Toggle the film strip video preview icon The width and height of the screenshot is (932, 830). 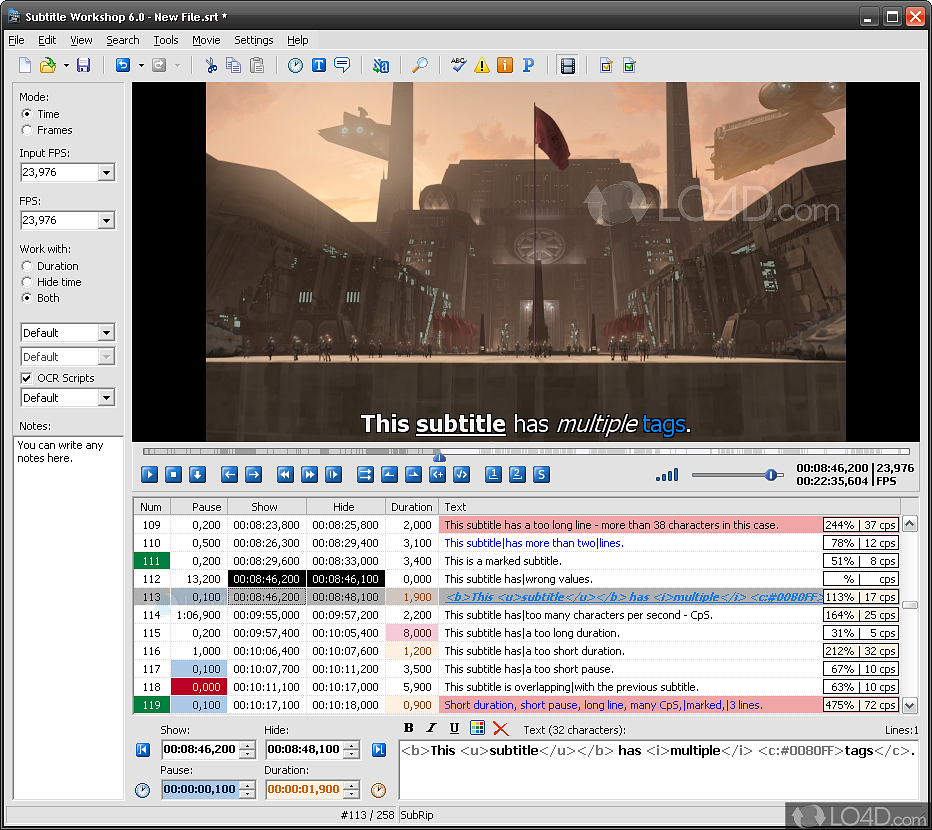pos(568,66)
